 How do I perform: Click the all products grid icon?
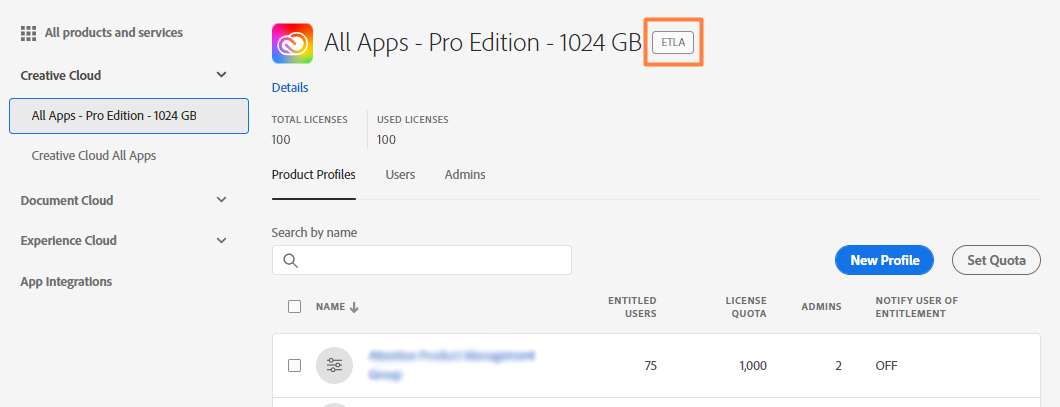[x=28, y=33]
